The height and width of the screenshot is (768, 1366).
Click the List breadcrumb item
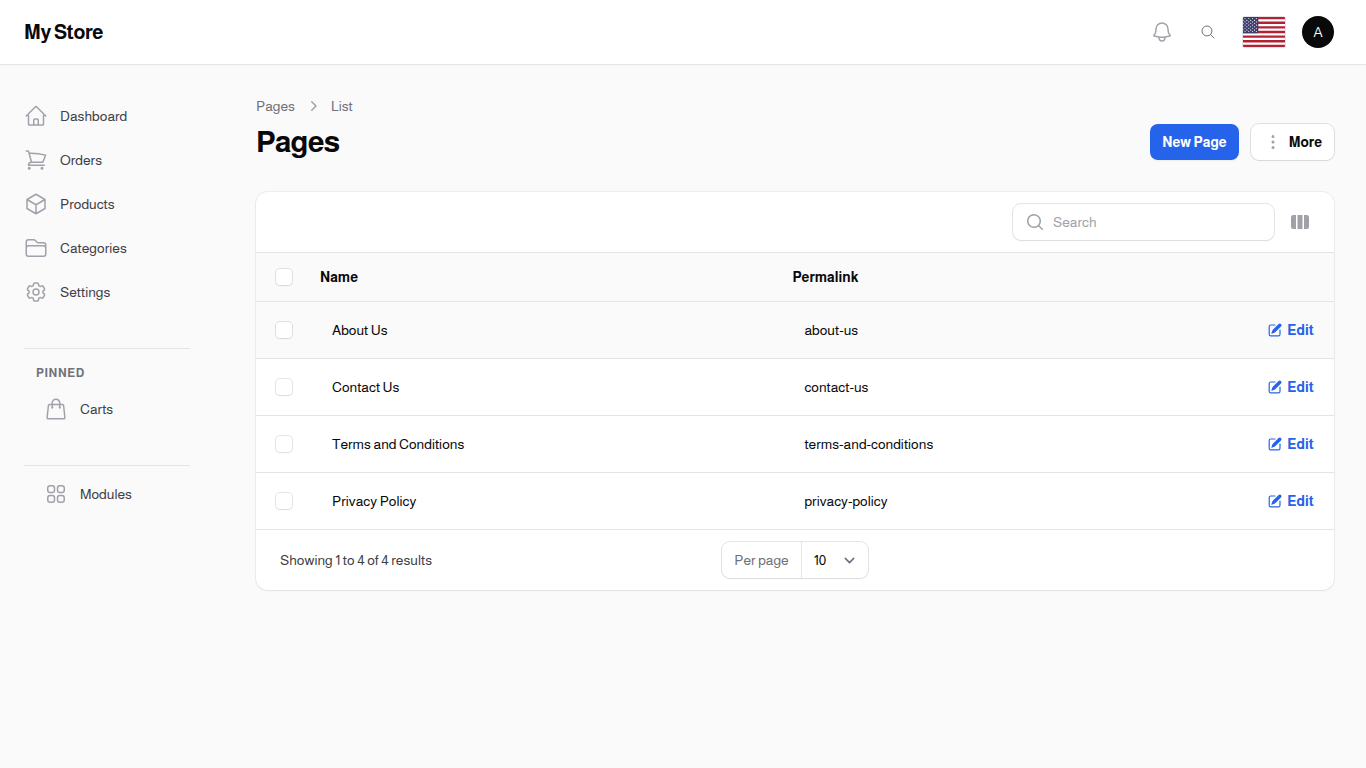click(x=341, y=106)
